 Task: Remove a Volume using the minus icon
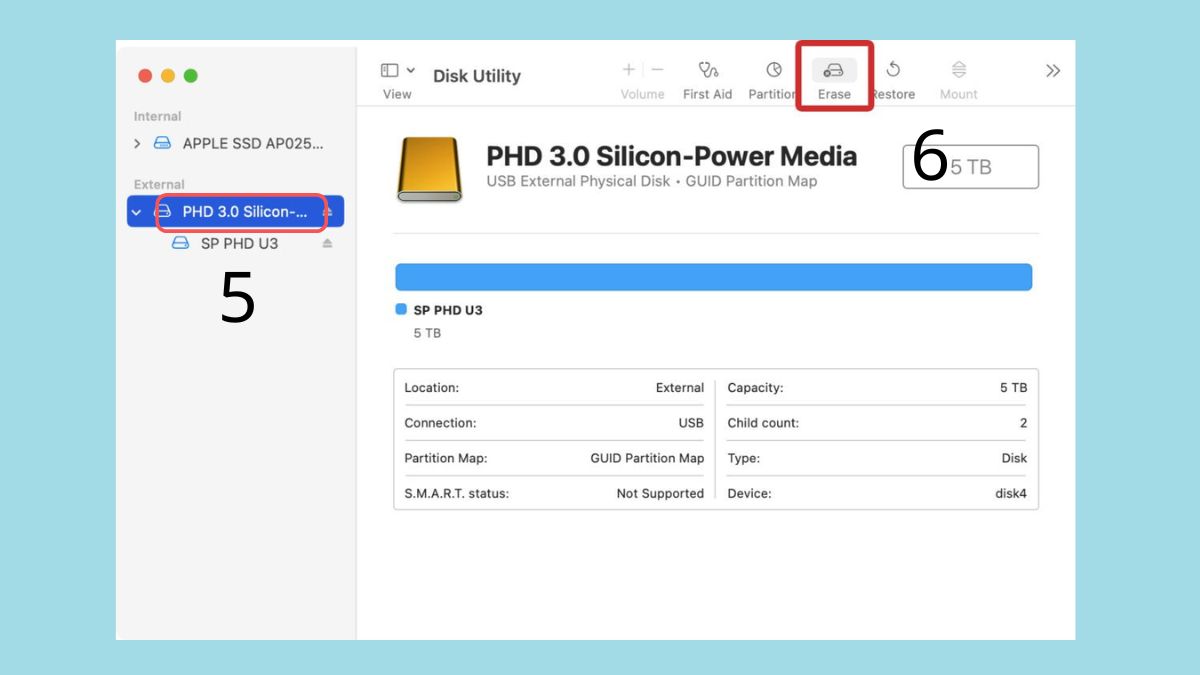656,70
